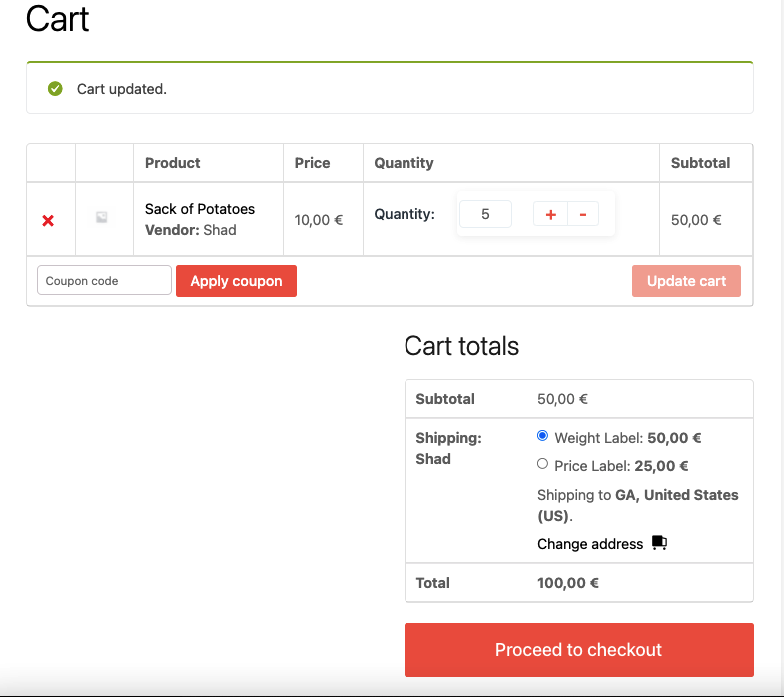784x697 pixels.
Task: Apply the coupon code
Action: tap(236, 281)
